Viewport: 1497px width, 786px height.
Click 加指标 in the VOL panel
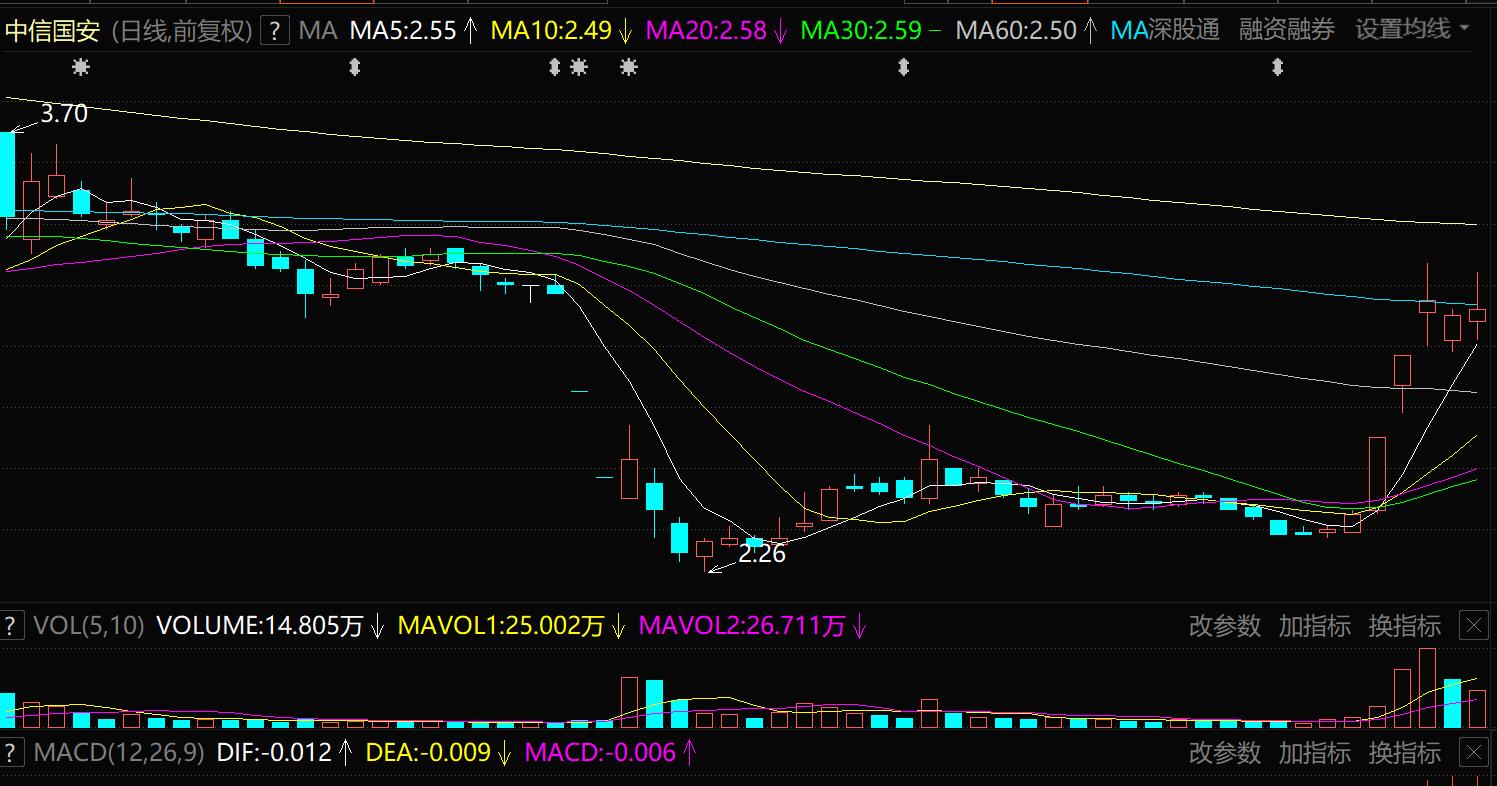pyautogui.click(x=1315, y=626)
